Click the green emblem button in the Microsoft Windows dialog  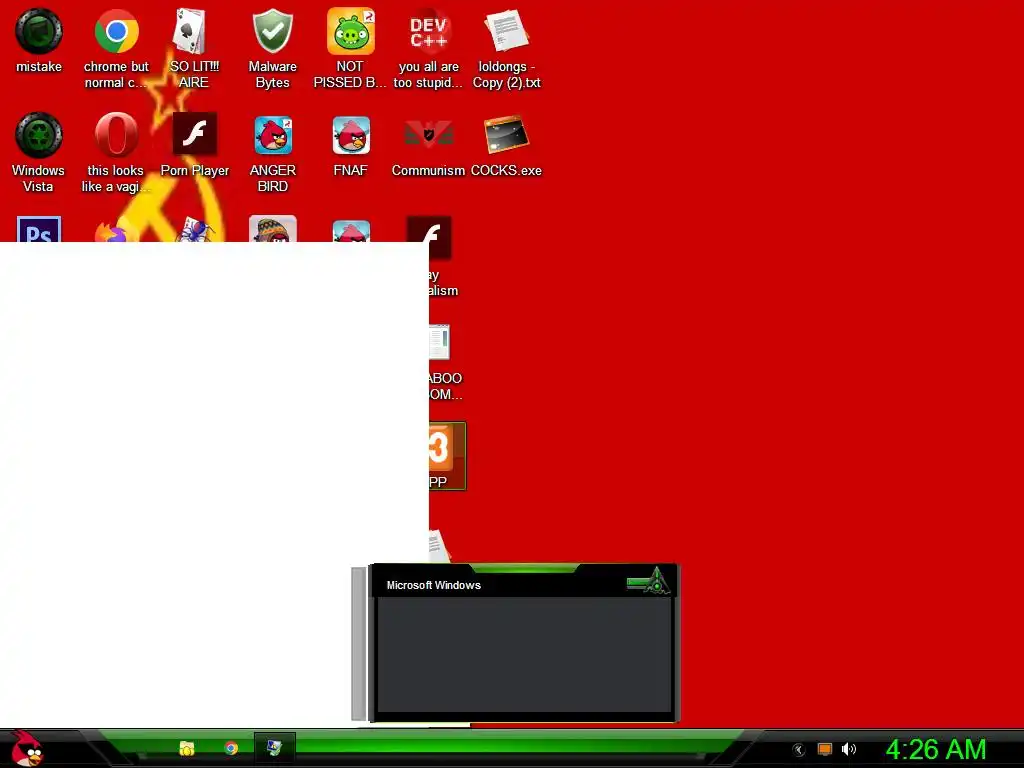648,581
